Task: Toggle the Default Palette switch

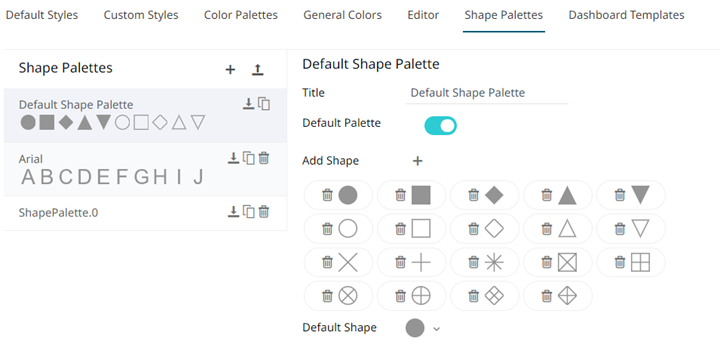Action: click(x=440, y=125)
